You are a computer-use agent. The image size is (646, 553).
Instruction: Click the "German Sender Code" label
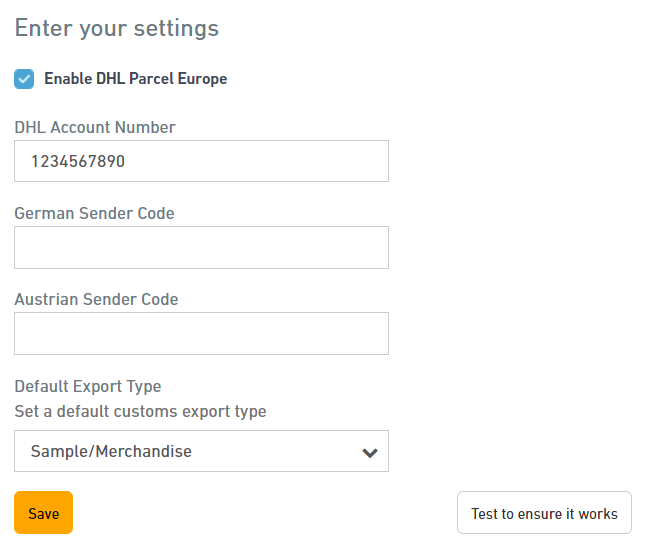(x=94, y=213)
